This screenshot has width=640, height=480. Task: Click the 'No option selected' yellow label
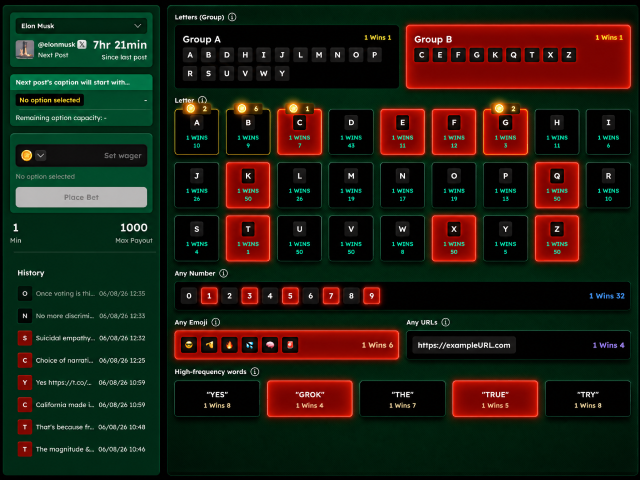(x=50, y=100)
